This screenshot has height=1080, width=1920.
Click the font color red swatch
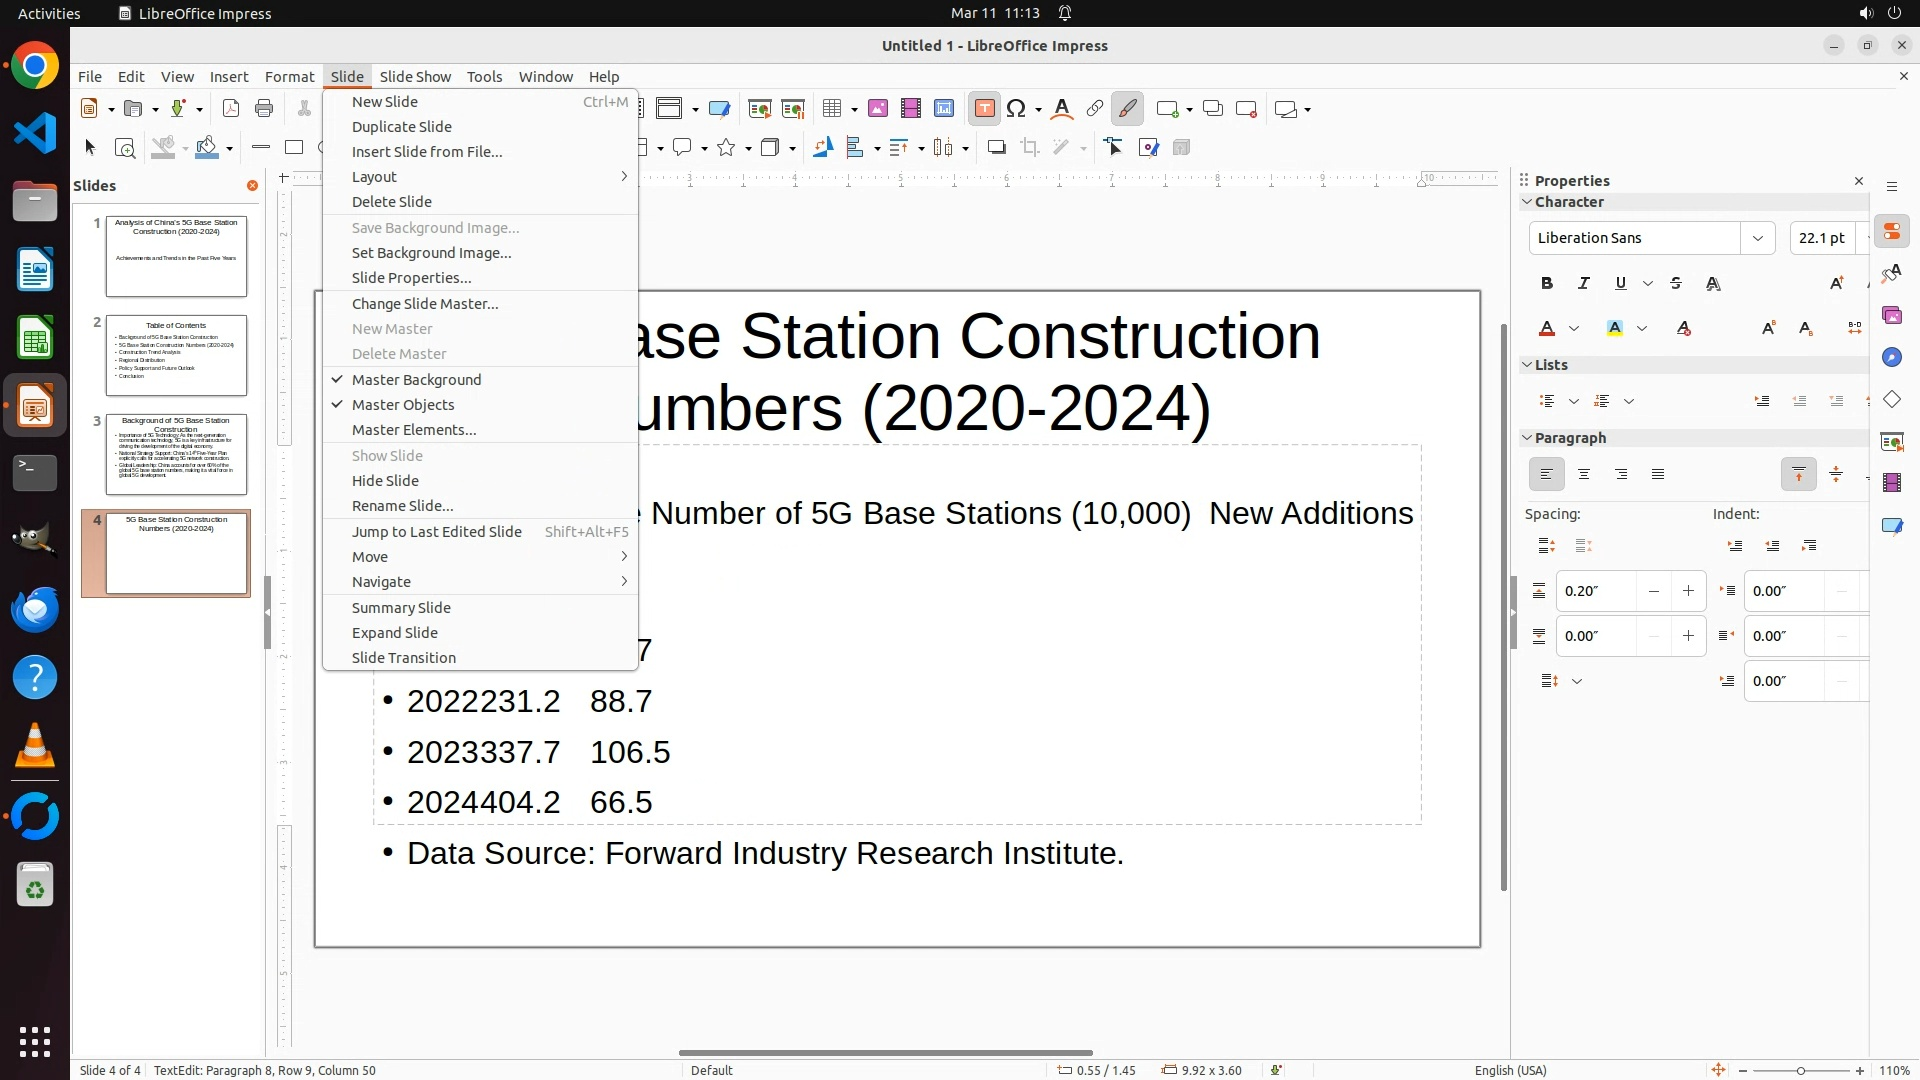(1547, 329)
